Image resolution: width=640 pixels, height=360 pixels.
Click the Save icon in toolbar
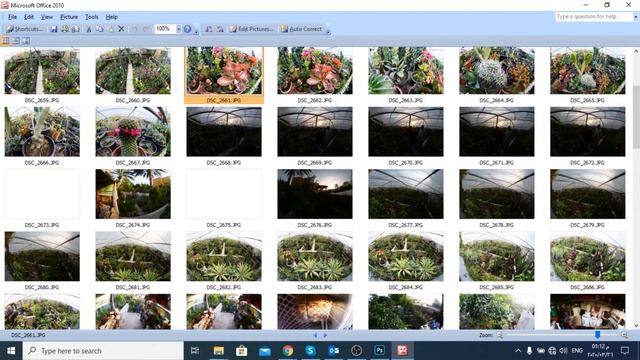54,29
